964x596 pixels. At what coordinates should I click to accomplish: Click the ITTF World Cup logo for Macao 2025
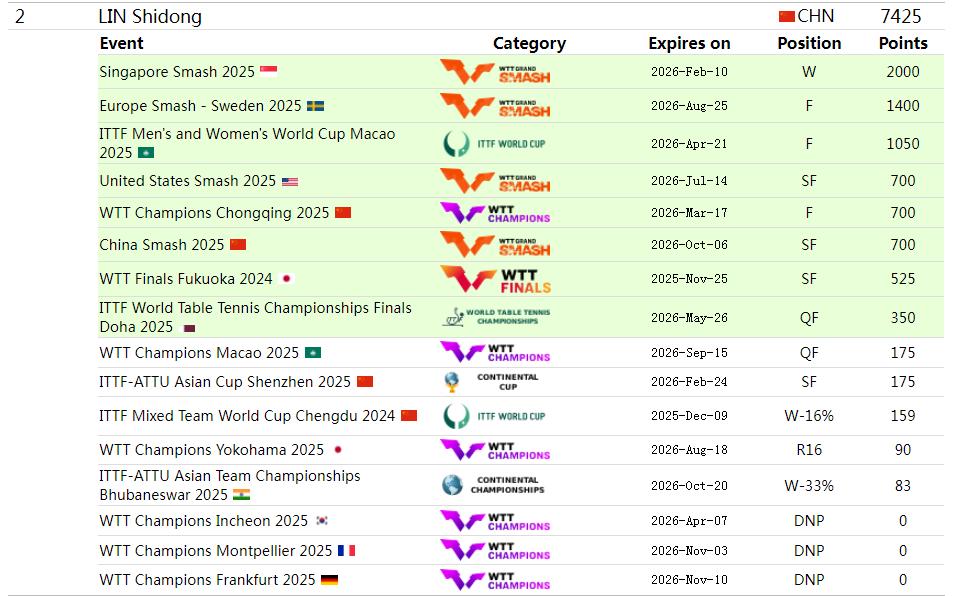click(495, 143)
